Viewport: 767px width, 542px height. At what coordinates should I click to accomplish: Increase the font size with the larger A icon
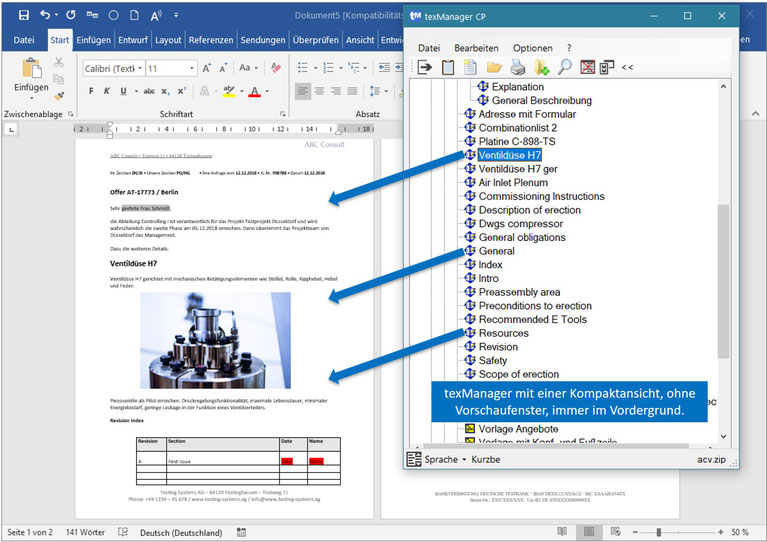(207, 68)
